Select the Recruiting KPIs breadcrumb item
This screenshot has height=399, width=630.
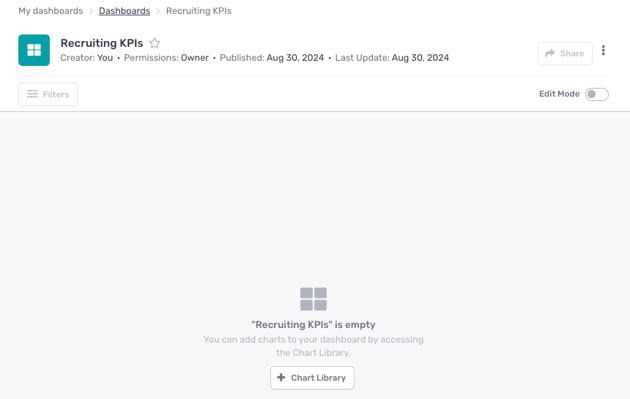(x=199, y=11)
